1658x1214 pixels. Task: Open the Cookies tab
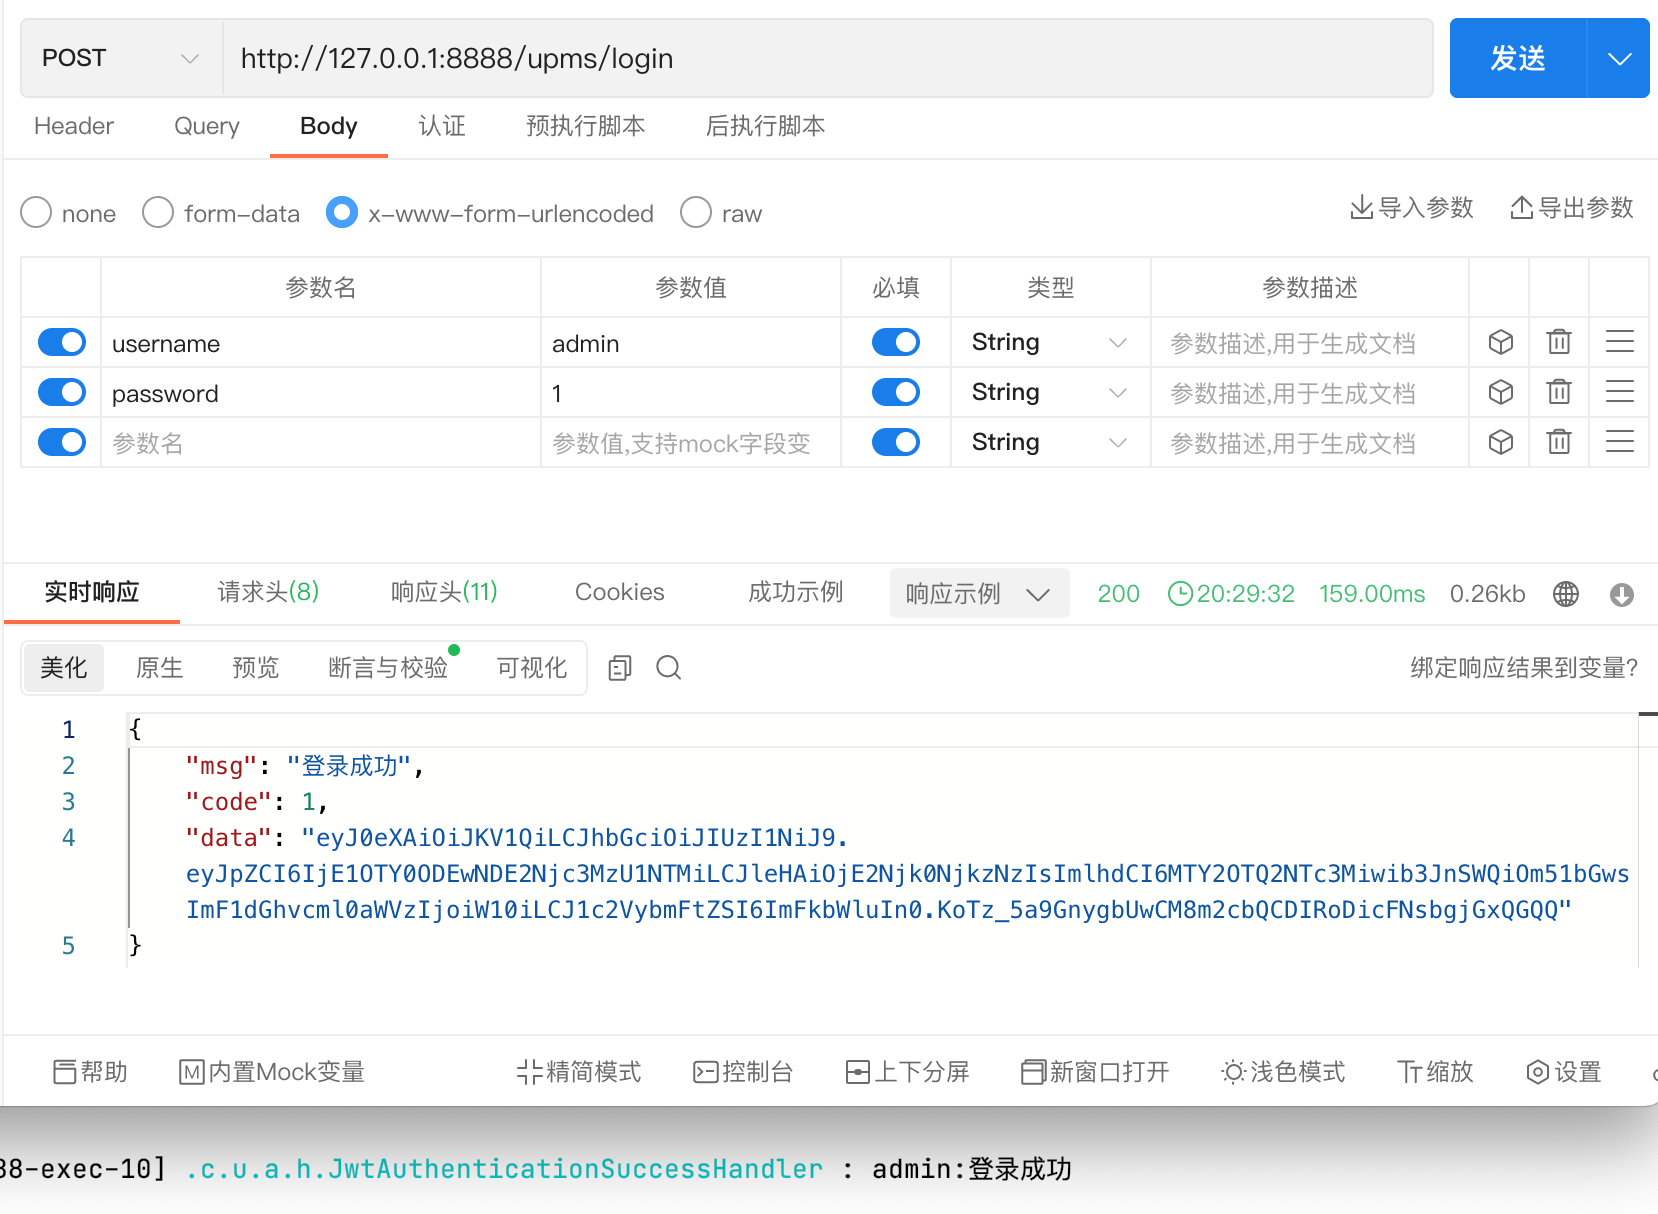pos(620,592)
